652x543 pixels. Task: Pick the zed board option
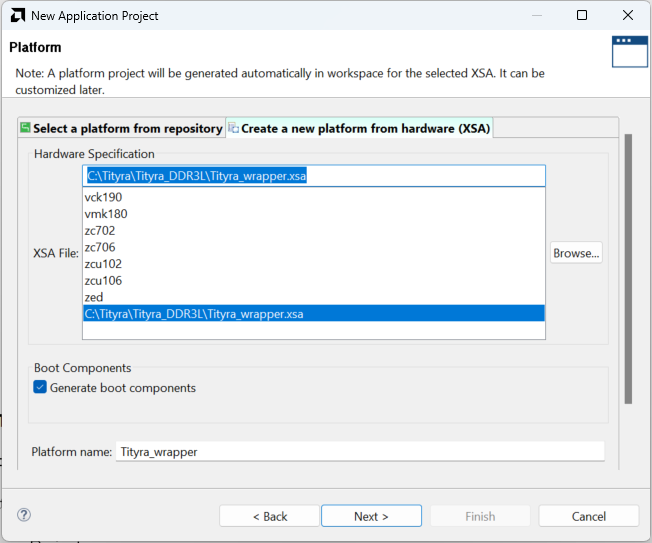[94, 297]
